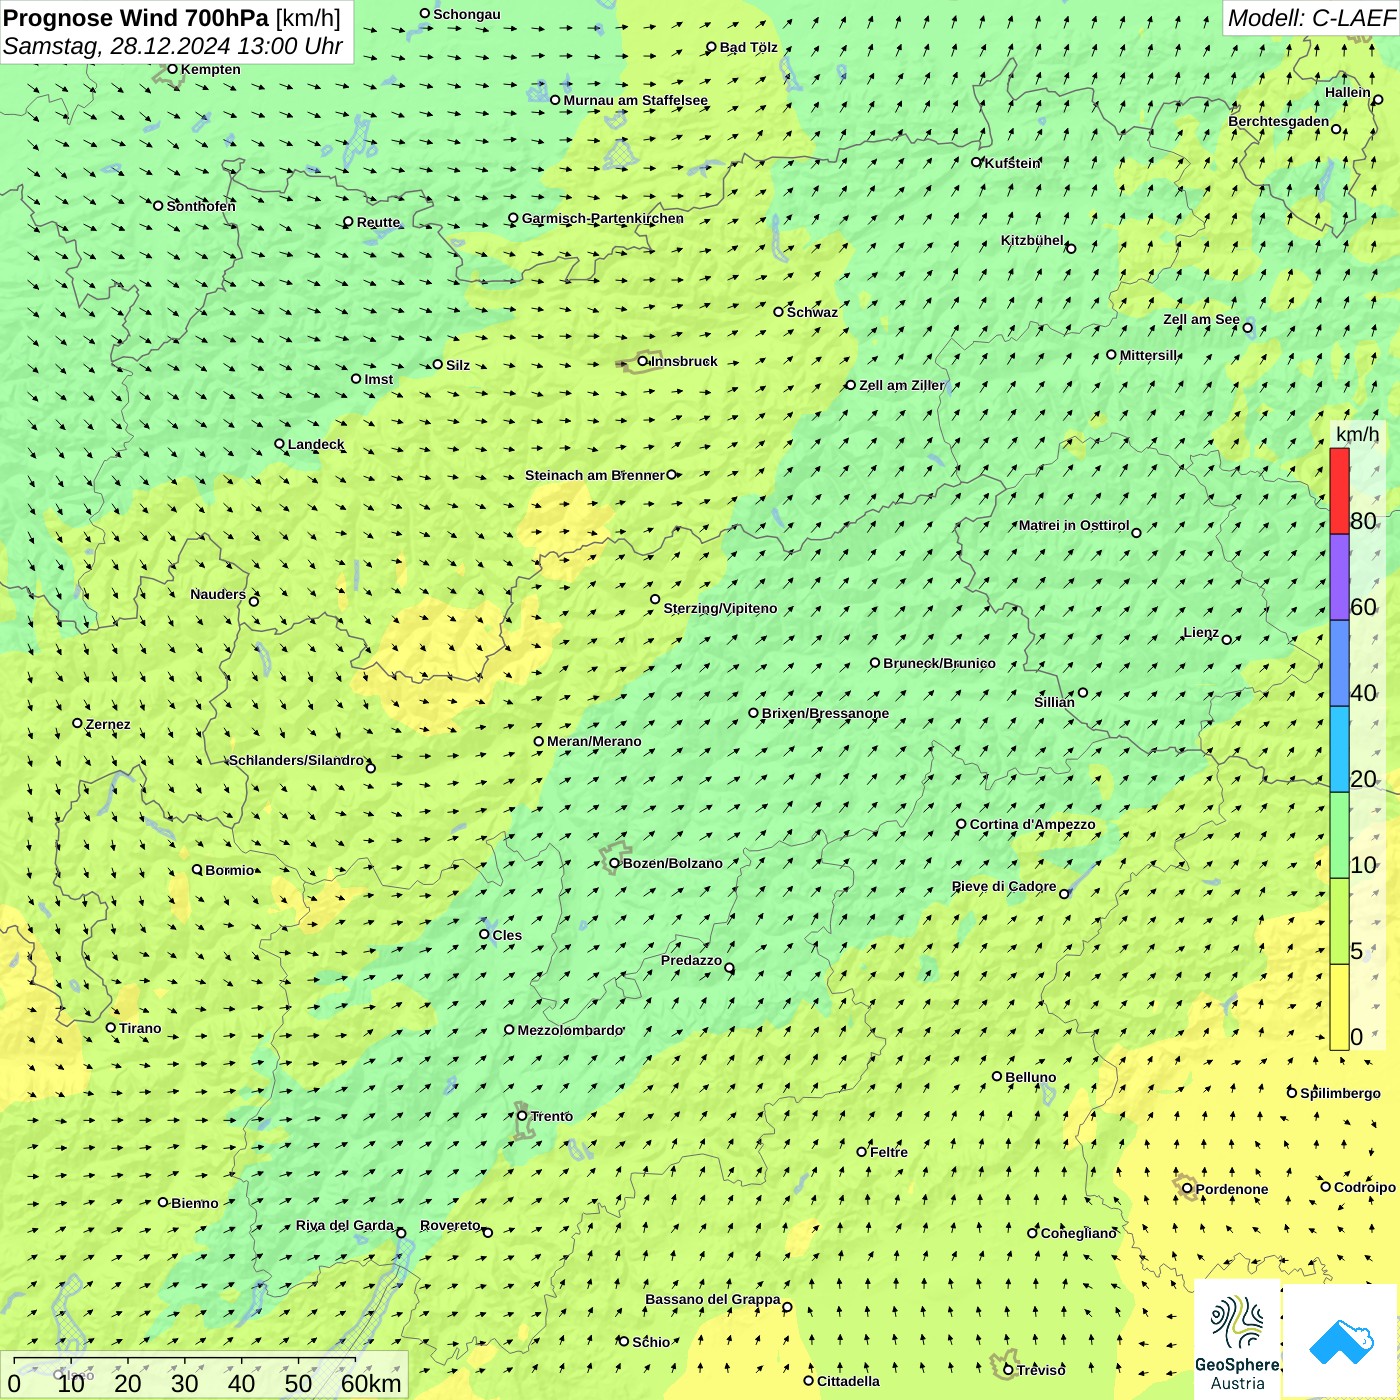
Task: Click the forecast date 'Samstag, 28.12.2024 13:00 Uhr'
Action: (173, 46)
